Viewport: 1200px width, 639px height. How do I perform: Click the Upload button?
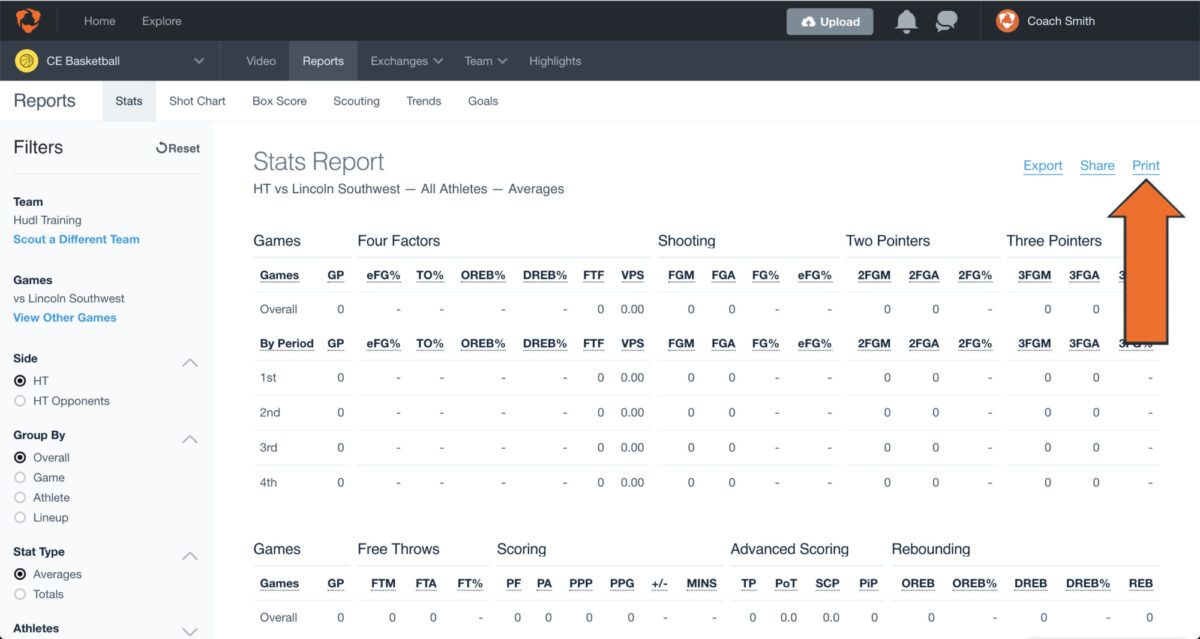click(830, 21)
